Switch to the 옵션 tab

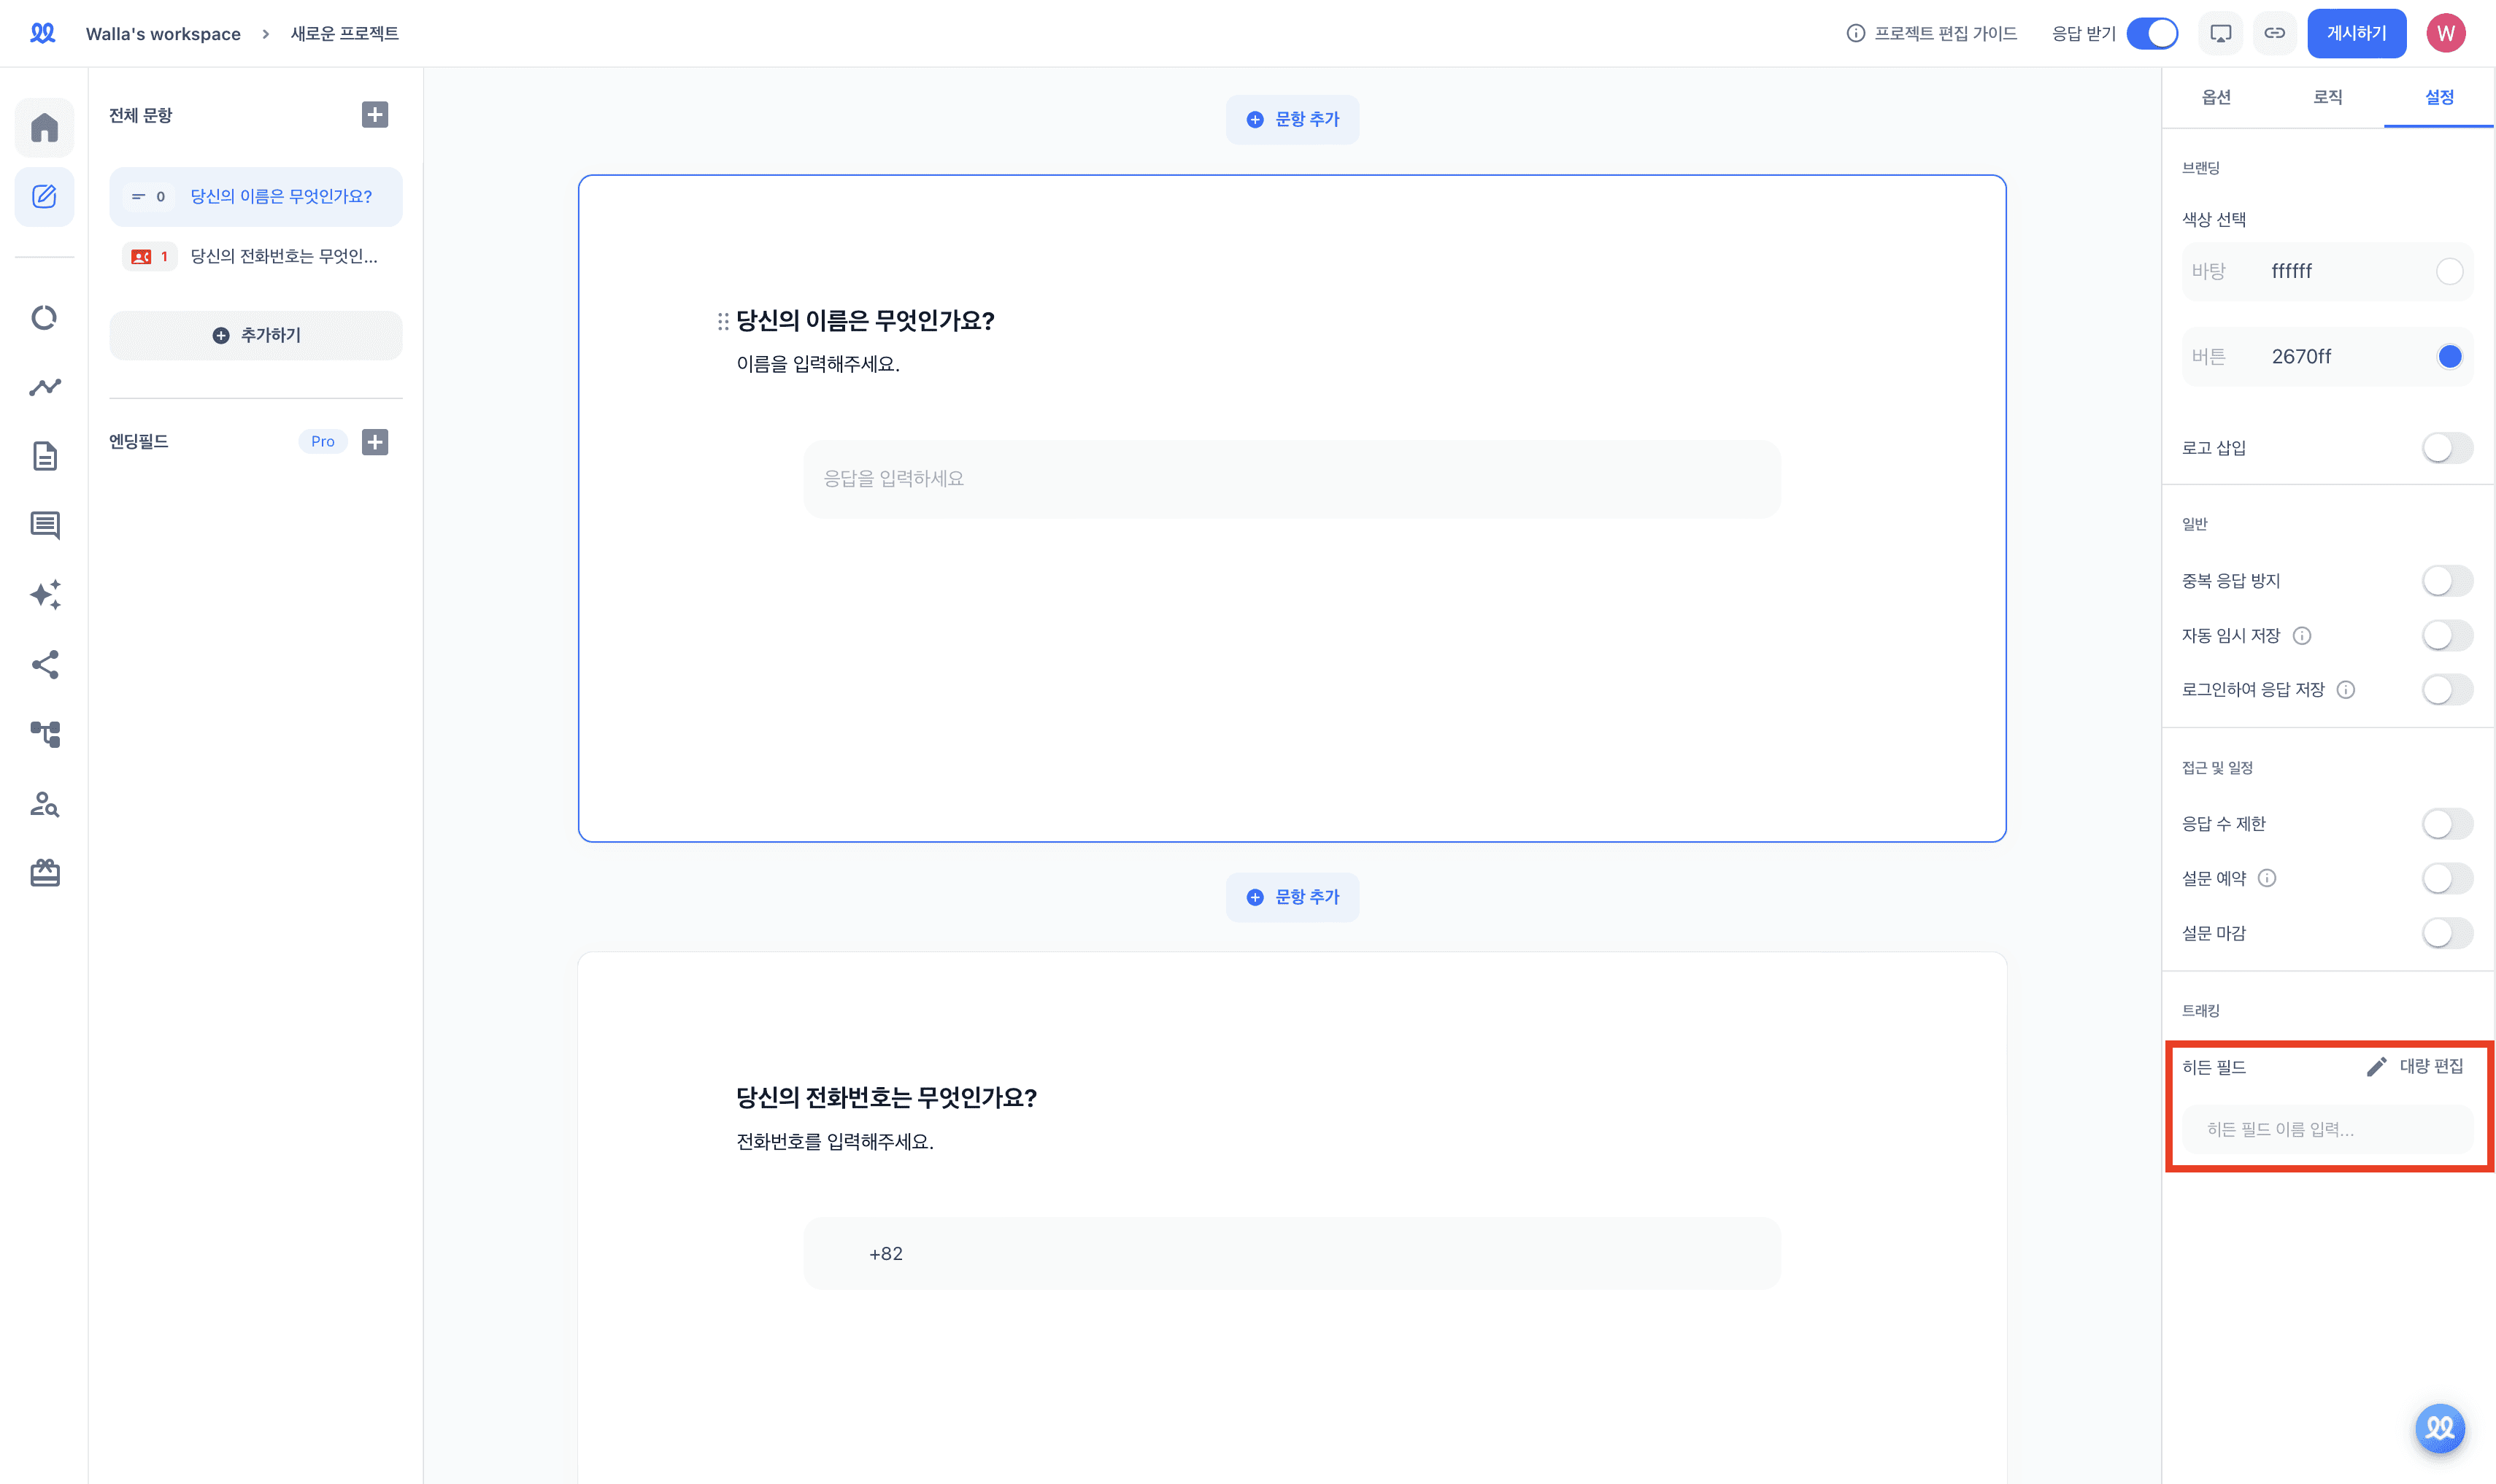tap(2216, 97)
